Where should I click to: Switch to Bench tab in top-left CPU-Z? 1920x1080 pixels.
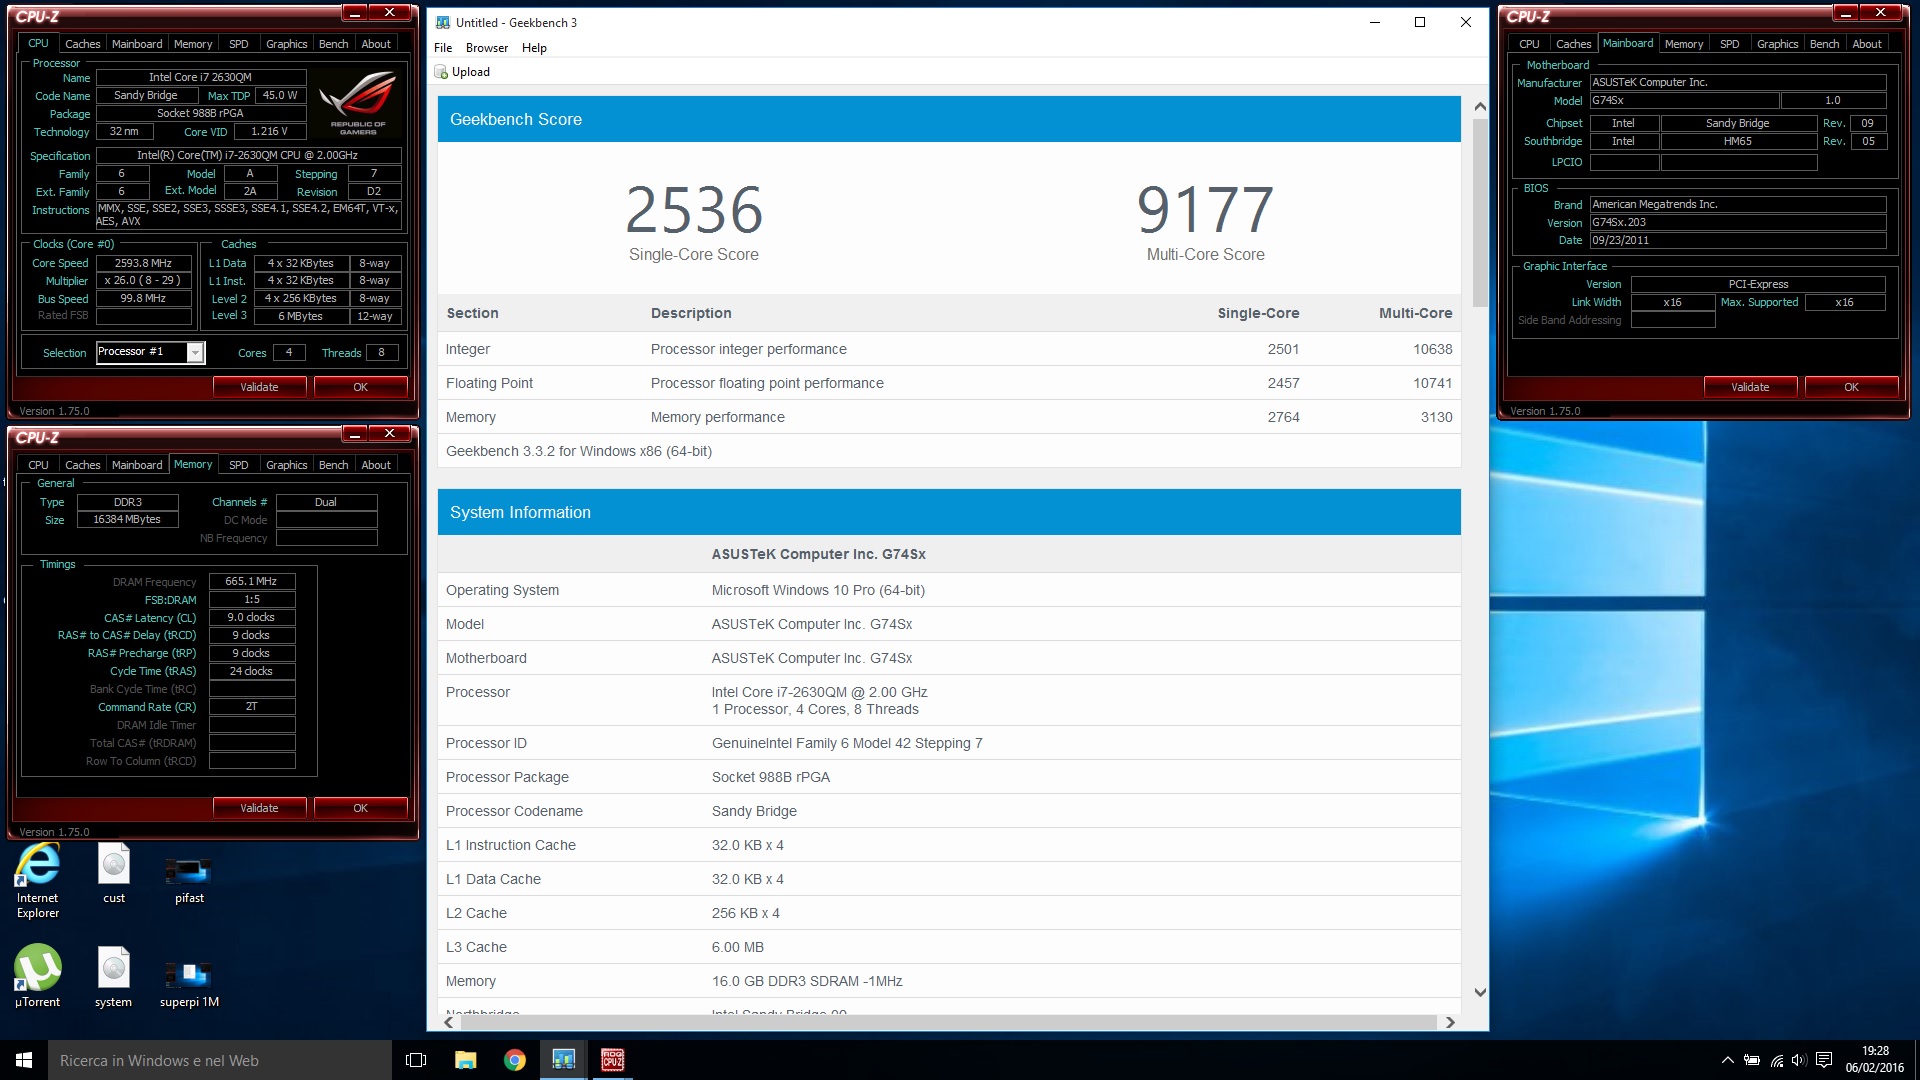click(333, 44)
